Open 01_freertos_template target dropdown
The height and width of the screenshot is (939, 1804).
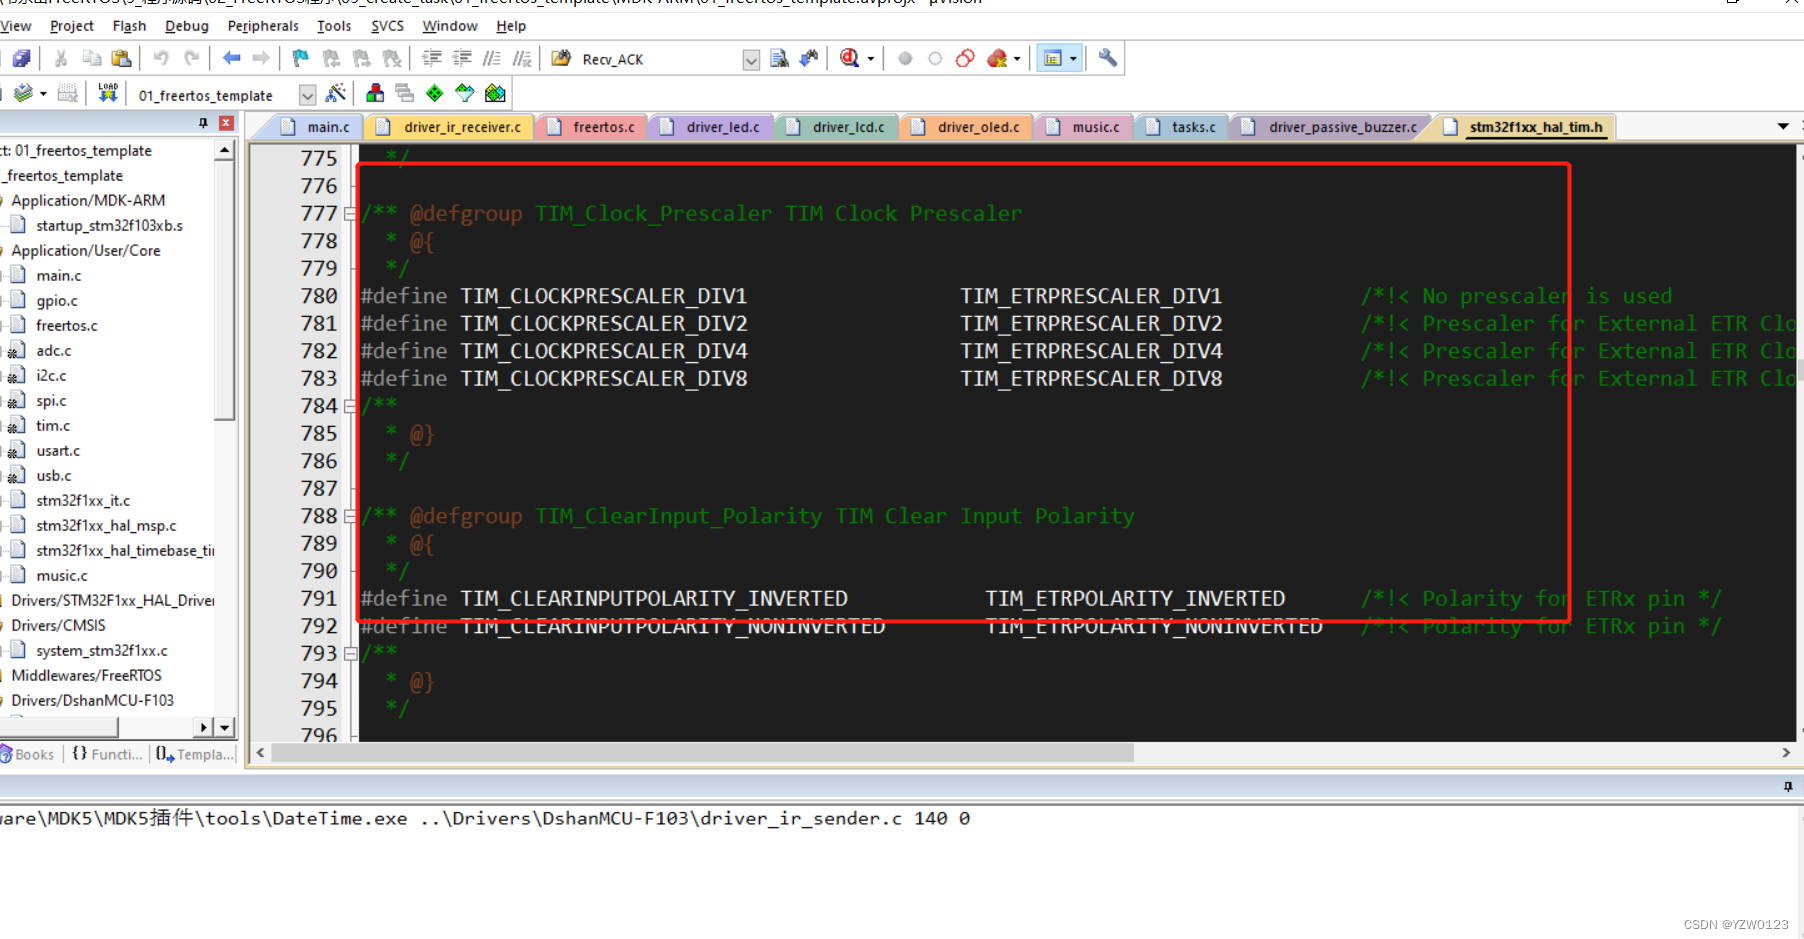(307, 95)
